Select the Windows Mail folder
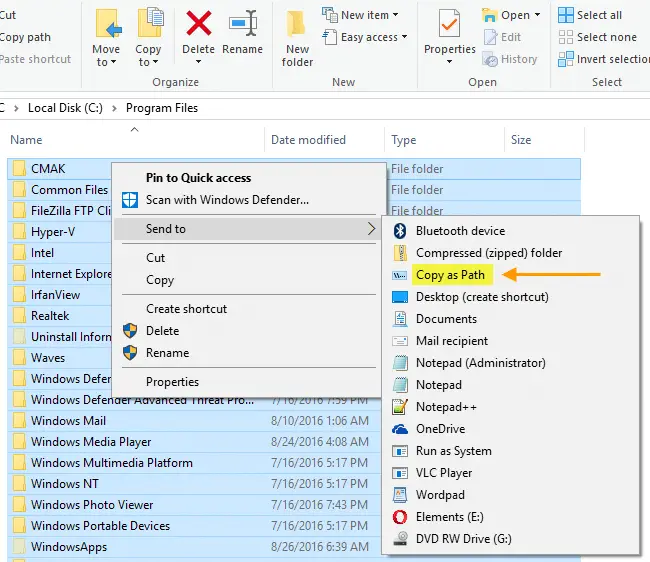 tap(68, 421)
